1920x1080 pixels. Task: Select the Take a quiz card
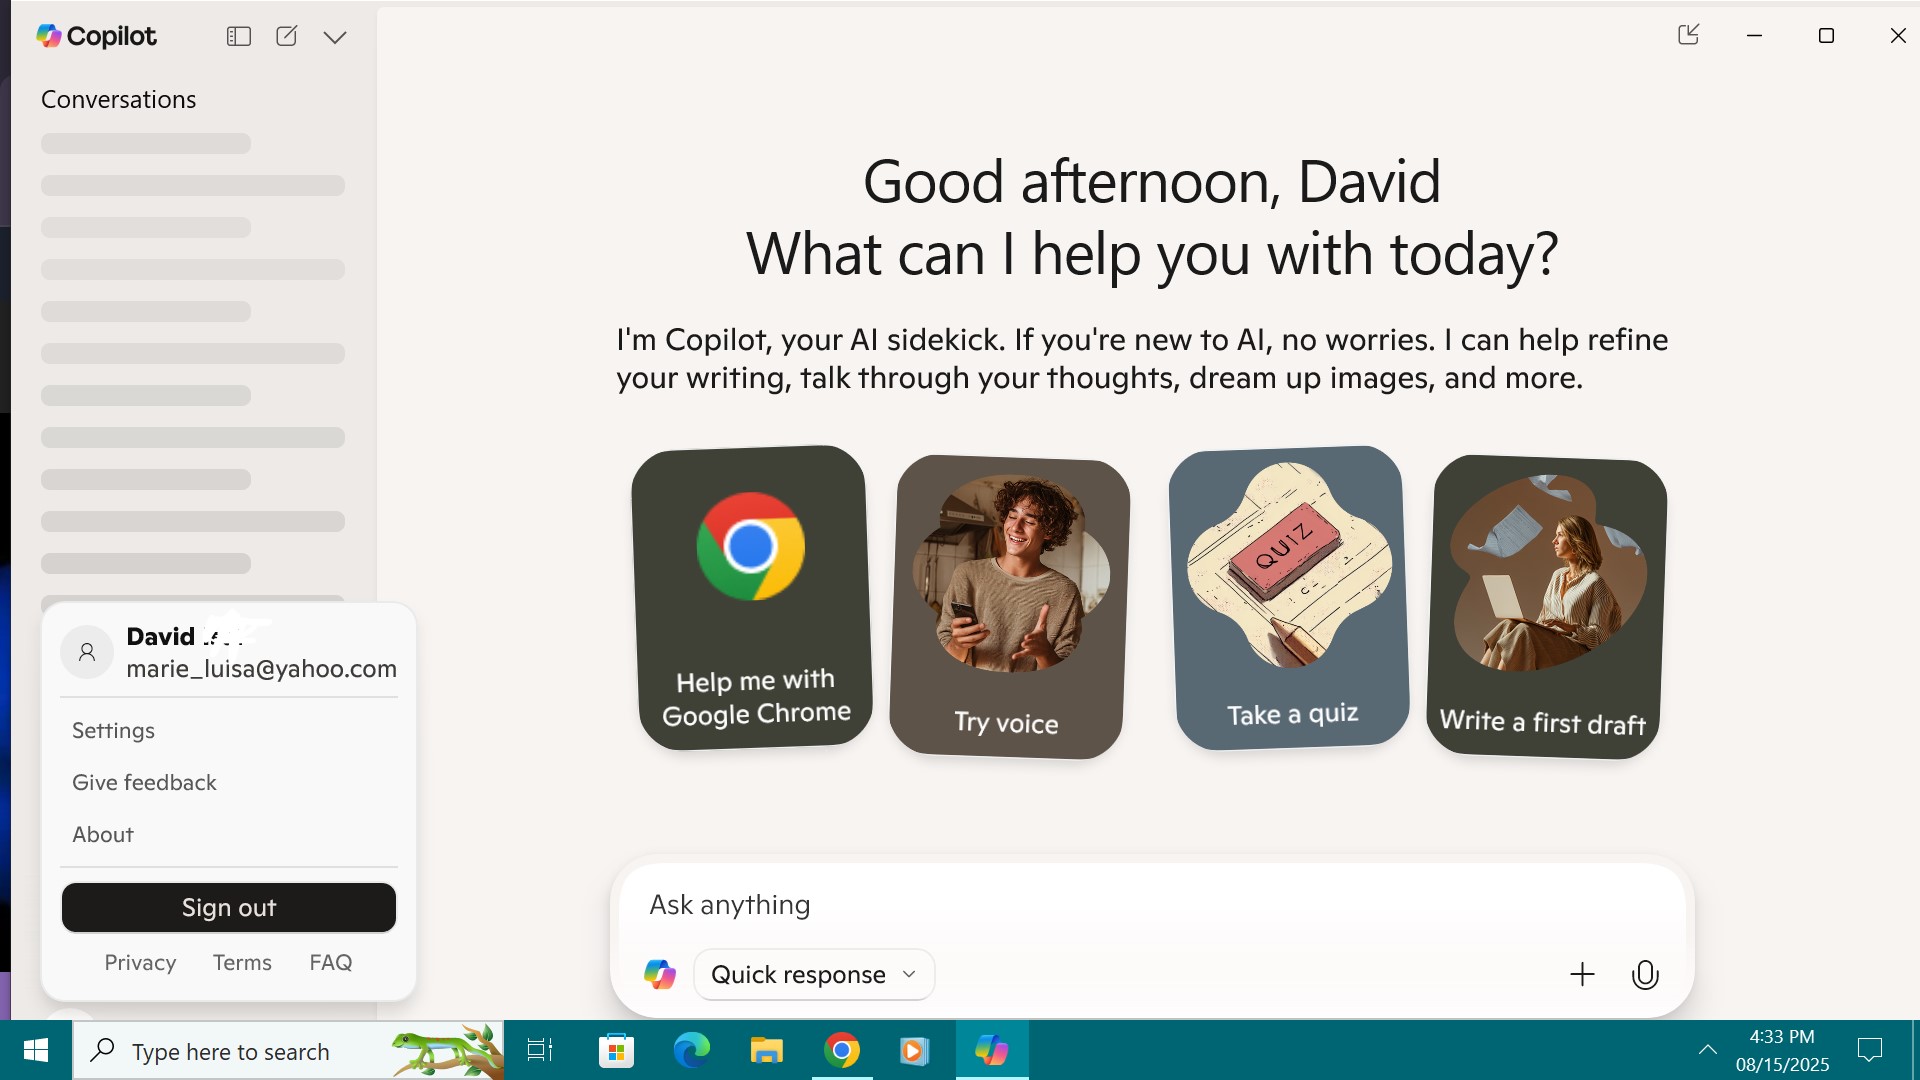pos(1289,598)
